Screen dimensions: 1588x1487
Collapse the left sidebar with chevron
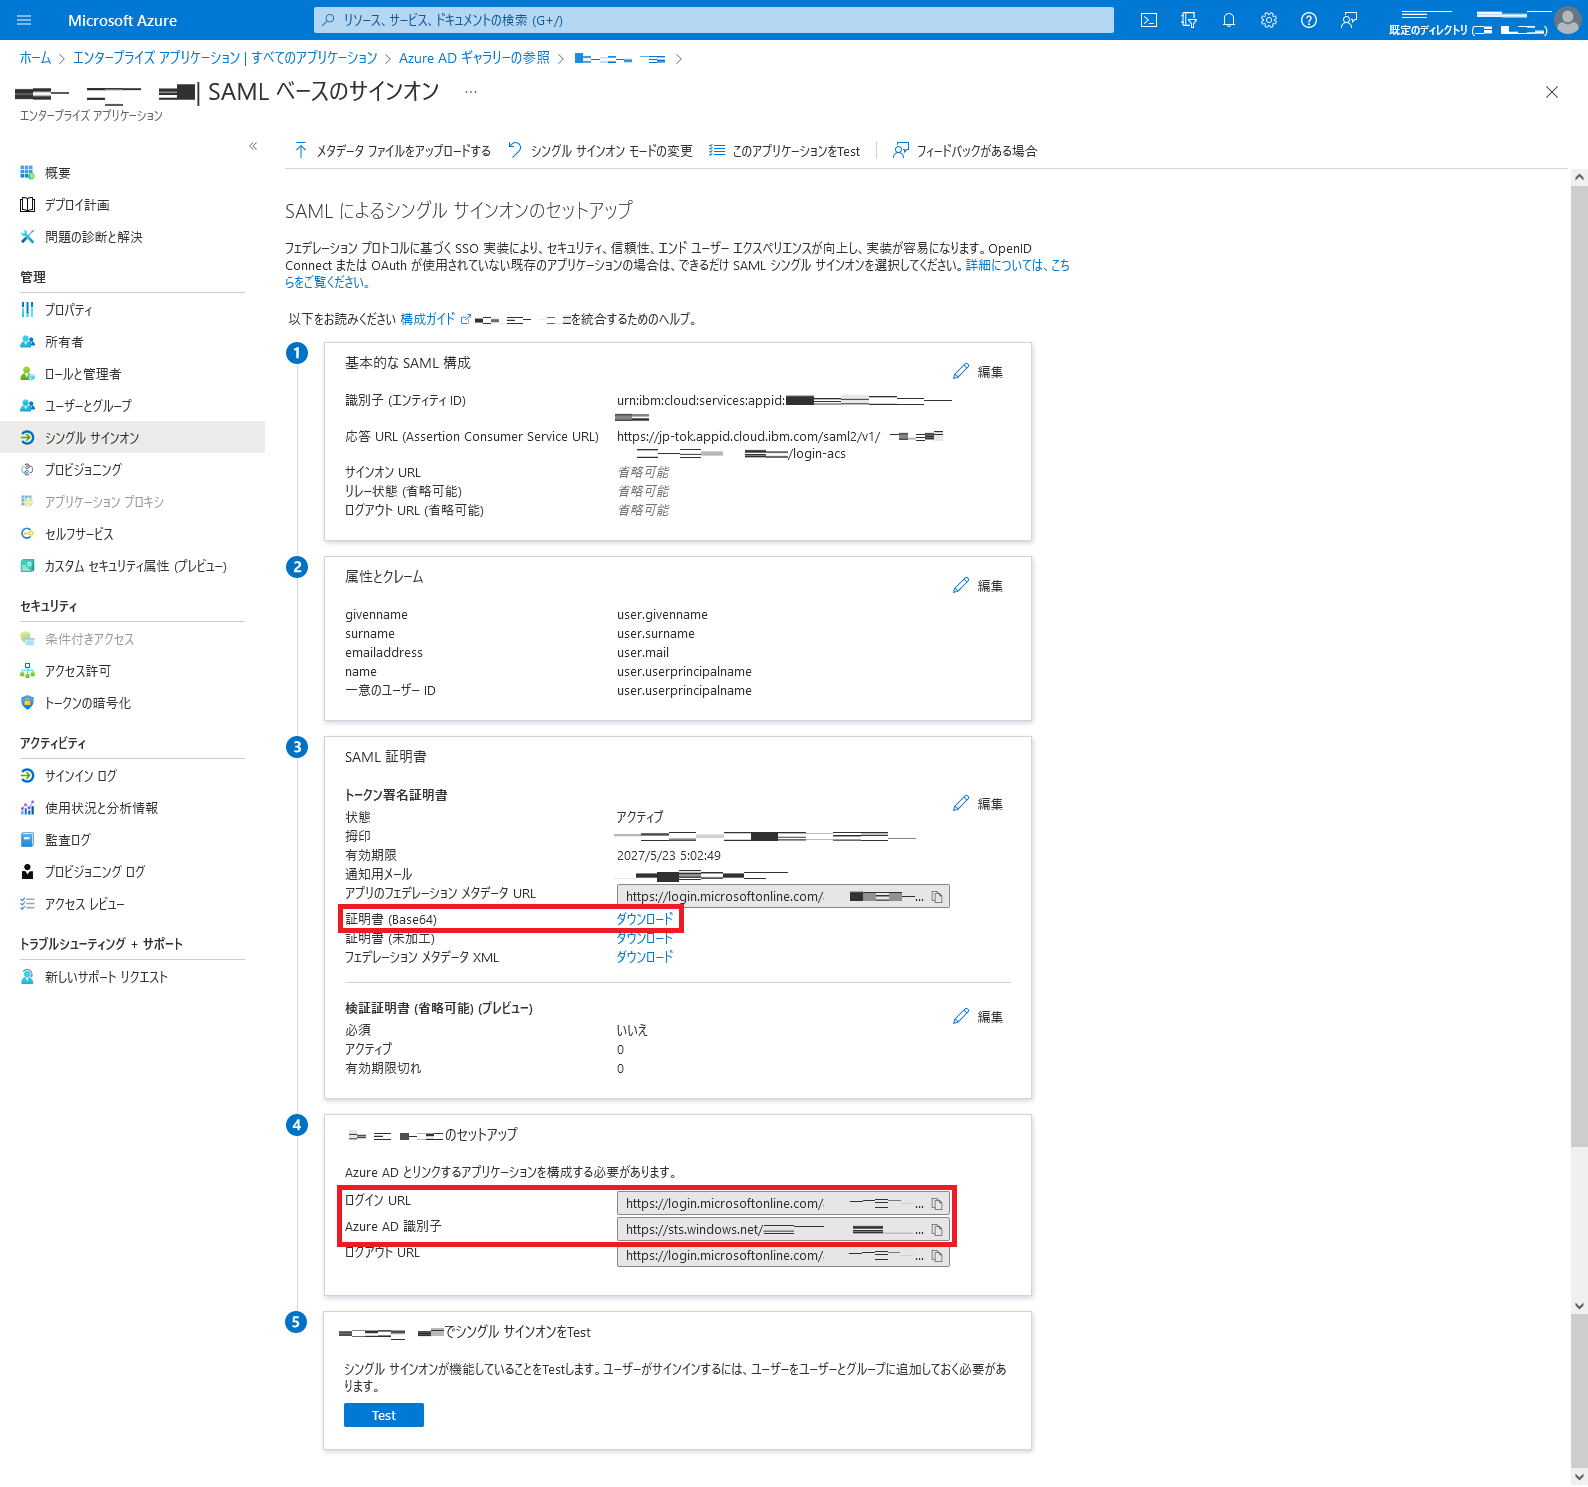pyautogui.click(x=253, y=146)
